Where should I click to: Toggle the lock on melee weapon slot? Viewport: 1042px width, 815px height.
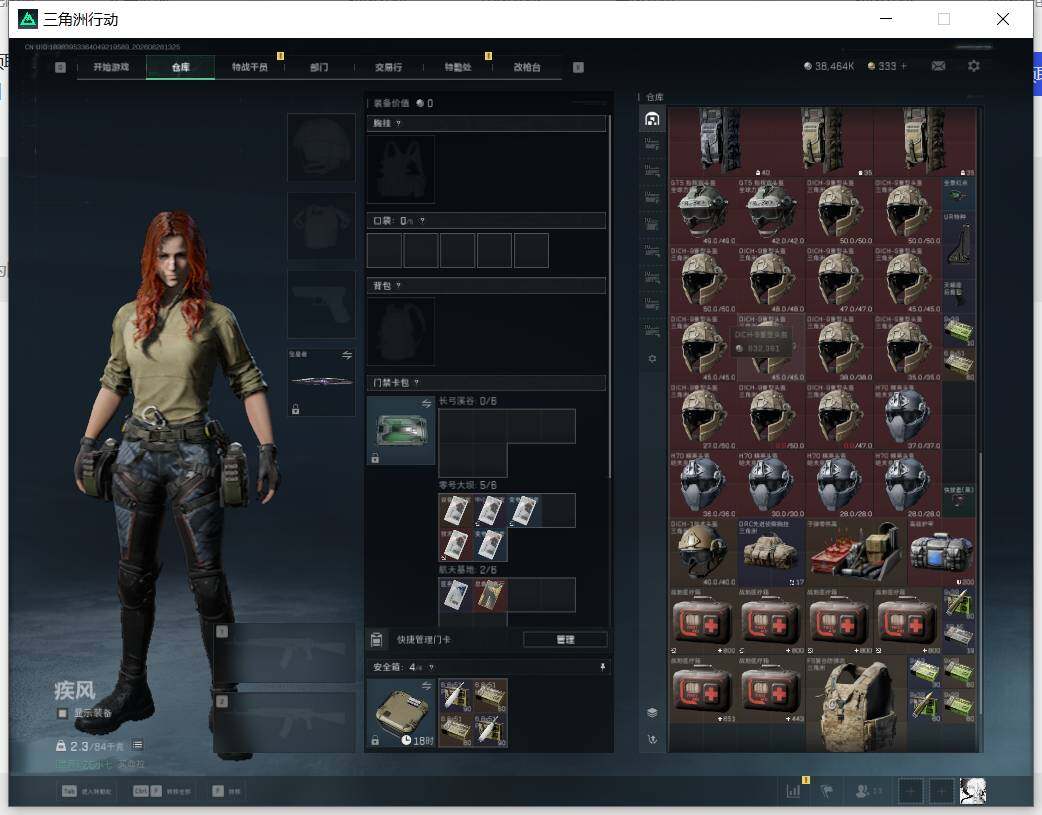click(296, 409)
